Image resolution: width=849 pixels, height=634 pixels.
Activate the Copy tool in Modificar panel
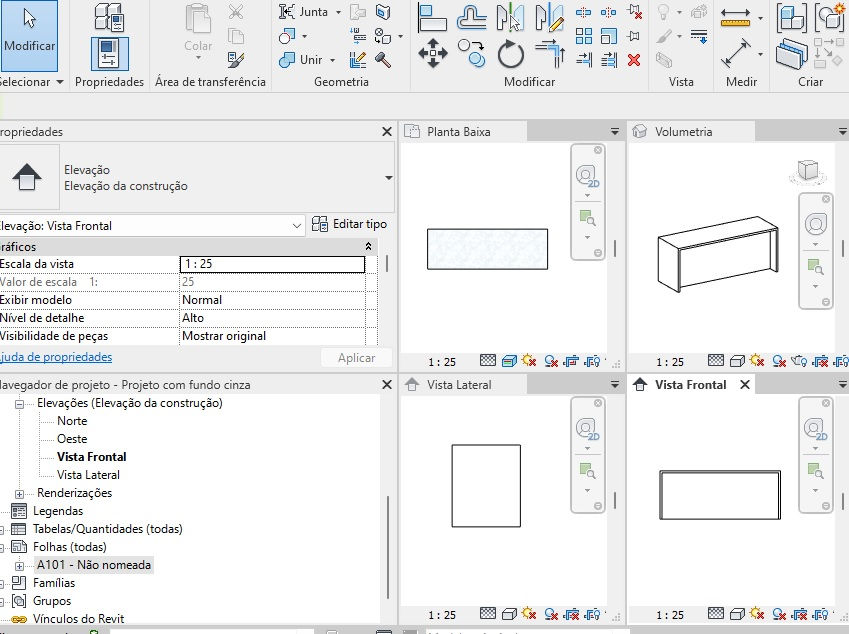pos(471,54)
